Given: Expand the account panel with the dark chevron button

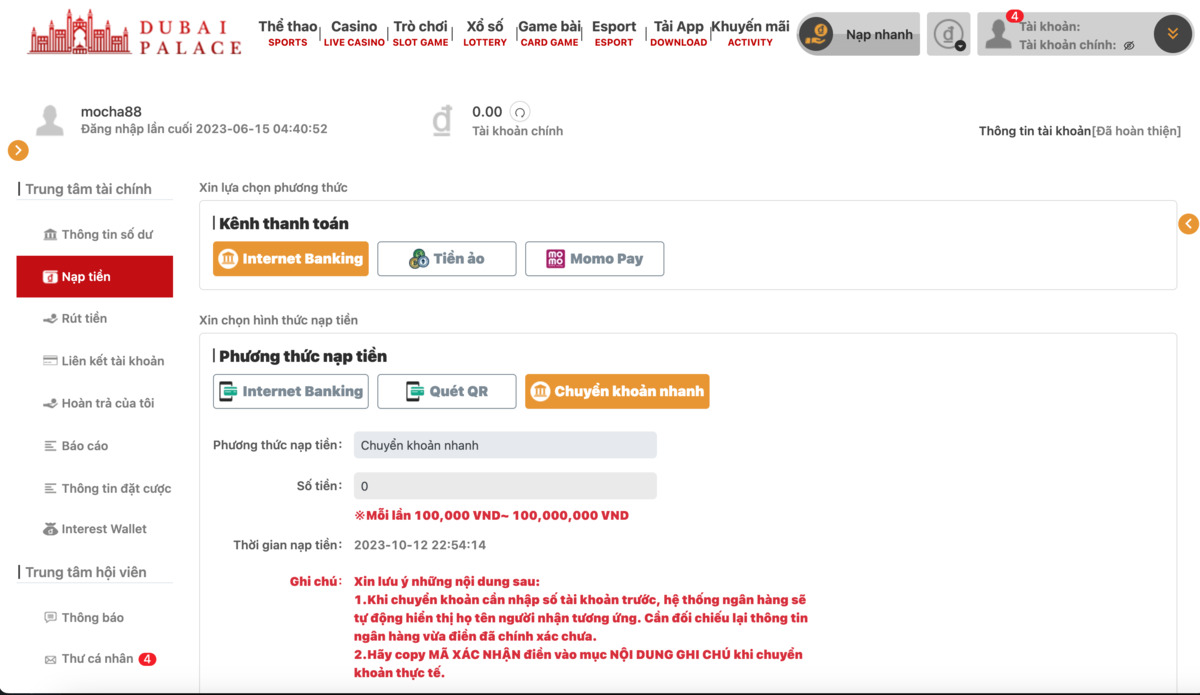Looking at the screenshot, I should pyautogui.click(x=1172, y=34).
